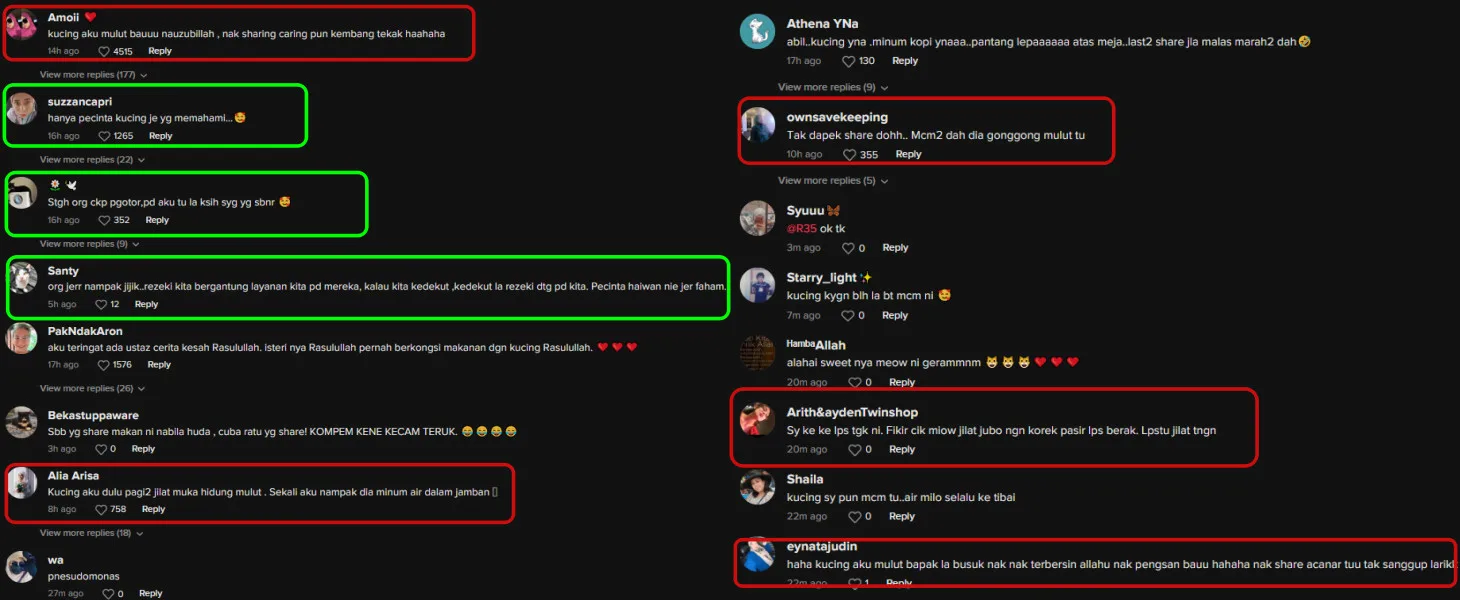Tap the heart icon on suzzancapri's comment

click(104, 136)
